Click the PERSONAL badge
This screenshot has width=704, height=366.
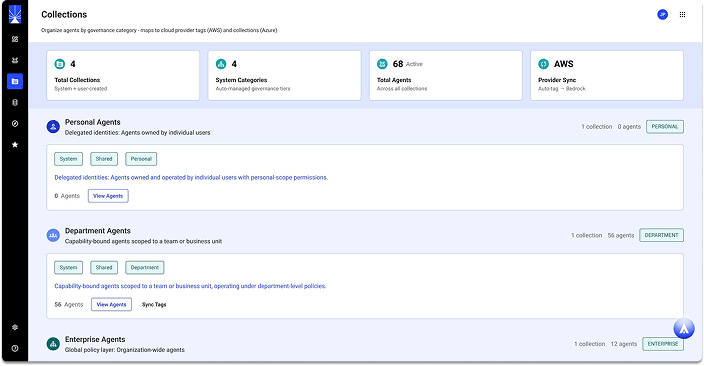665,127
